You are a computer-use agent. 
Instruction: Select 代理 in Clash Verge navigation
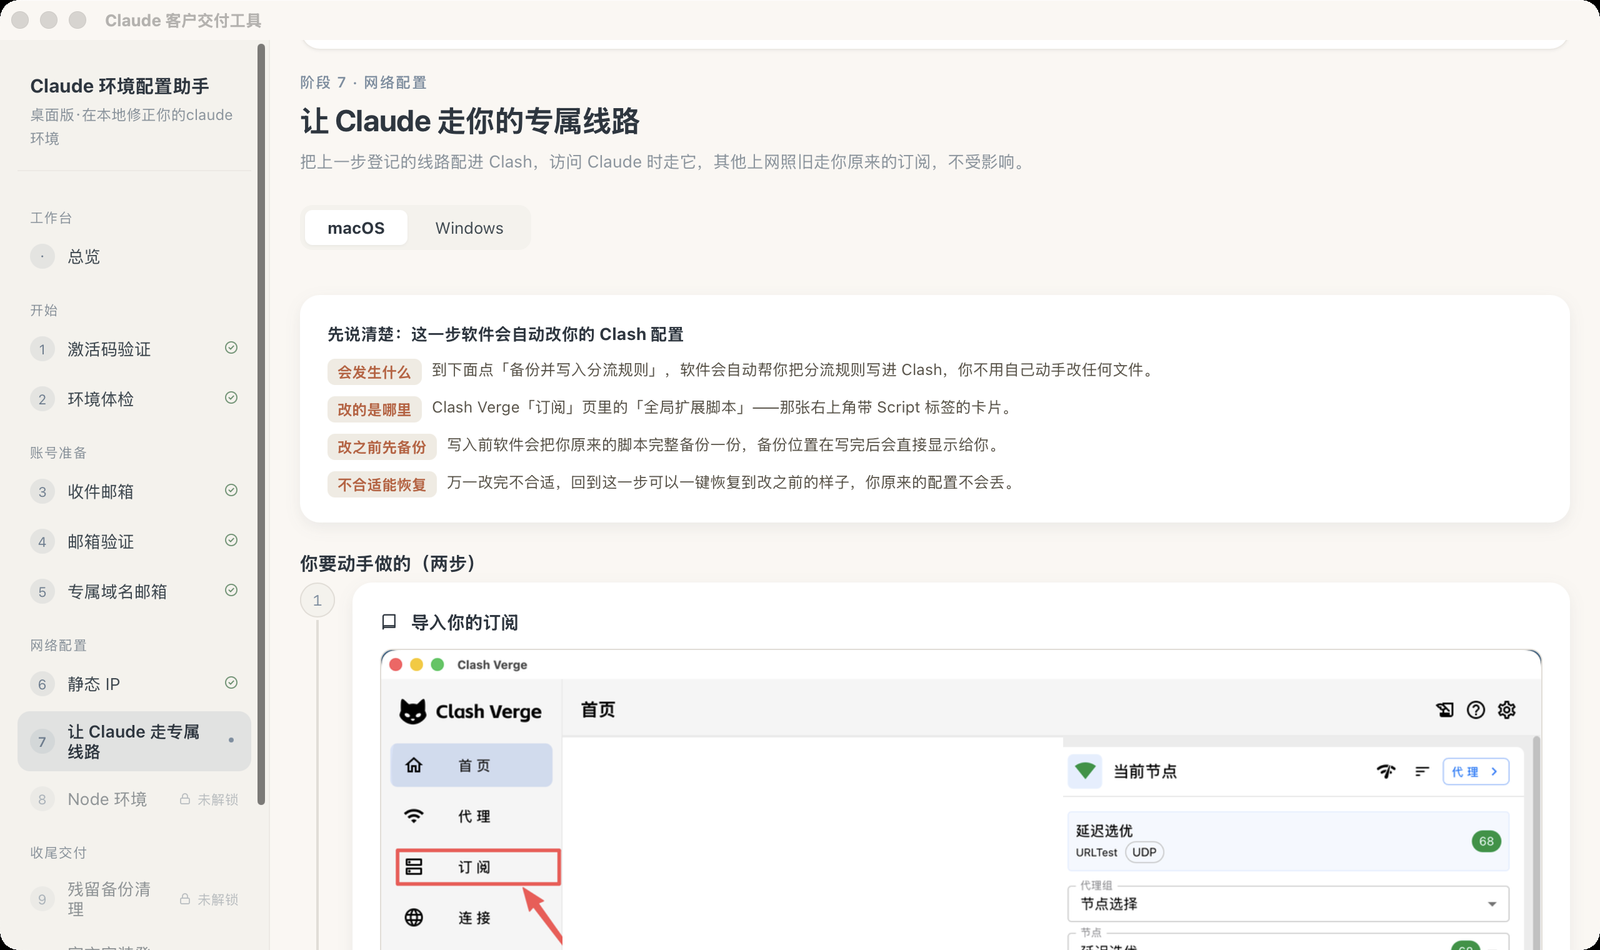(x=471, y=816)
